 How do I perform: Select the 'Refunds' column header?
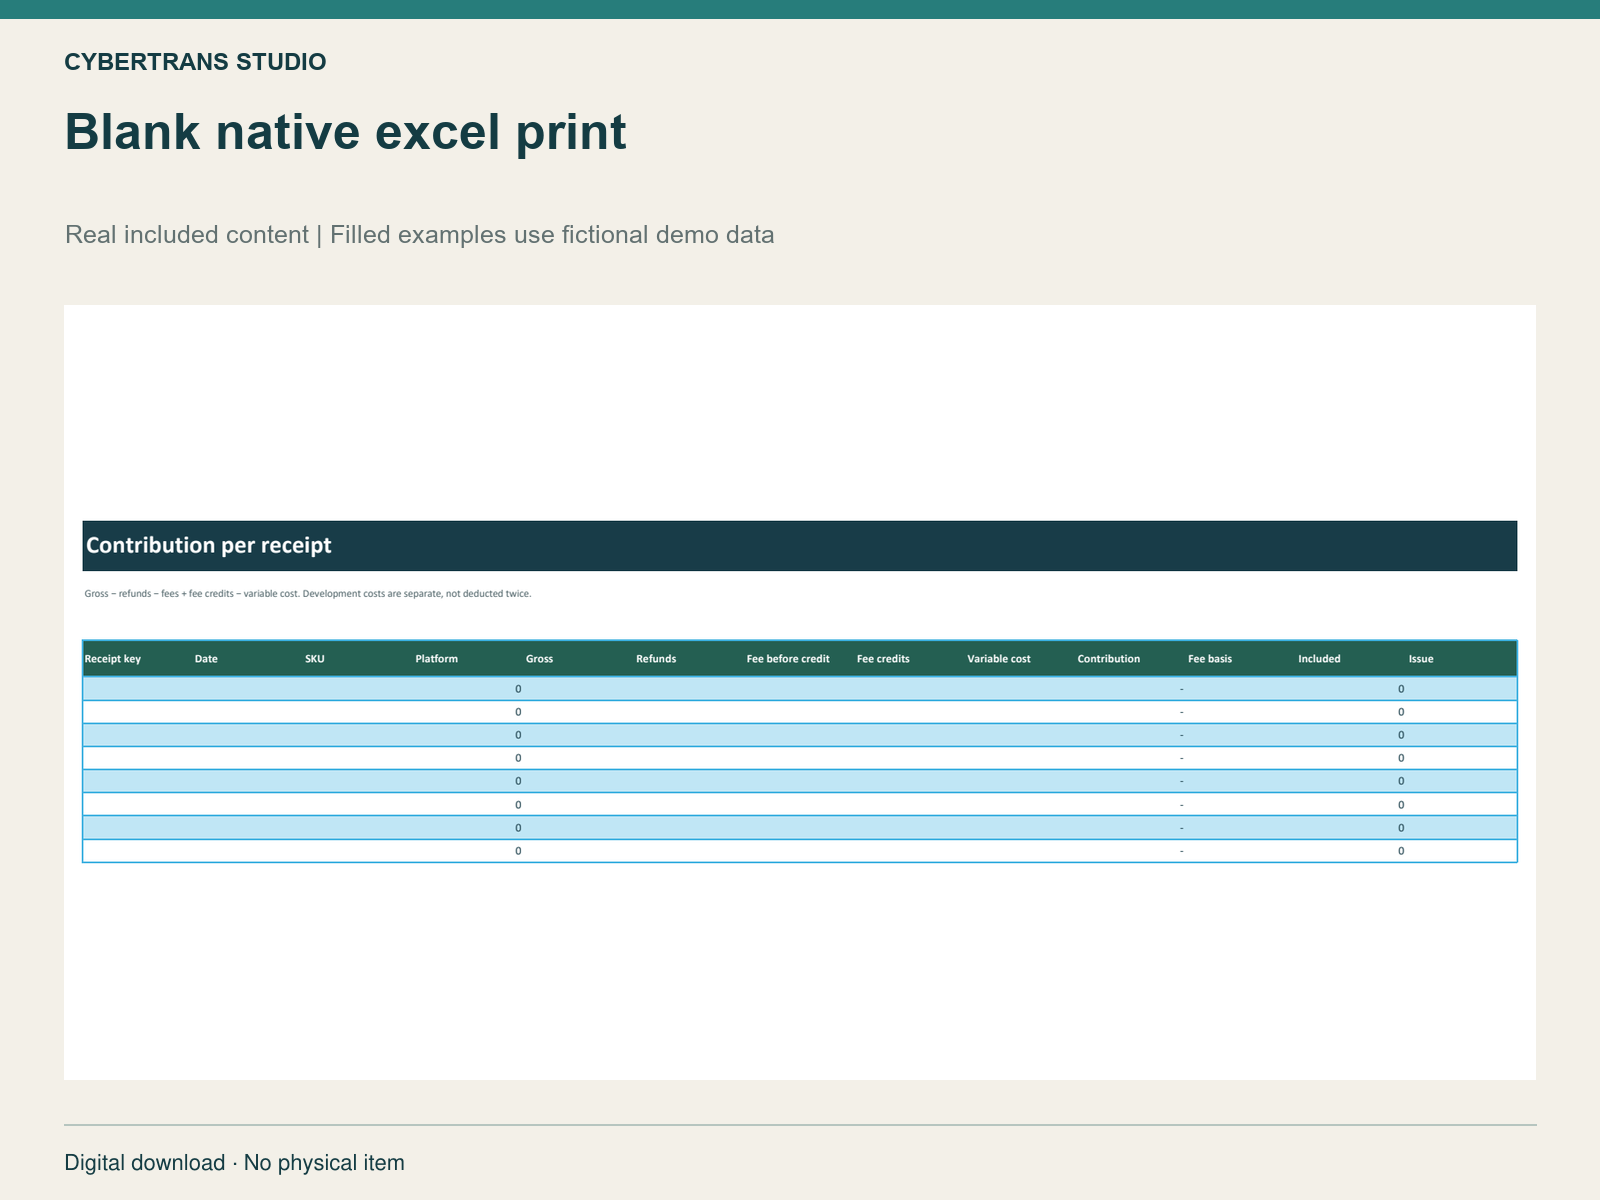pos(656,659)
